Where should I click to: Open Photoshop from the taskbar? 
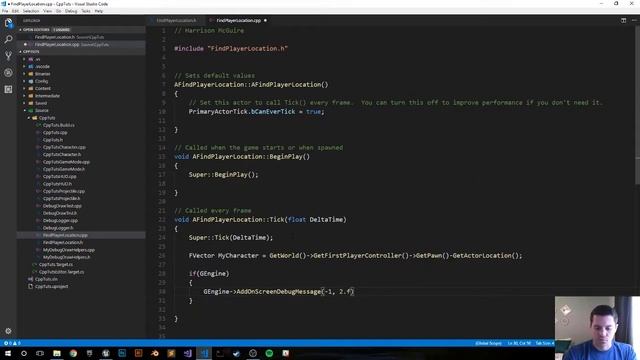tap(122, 353)
